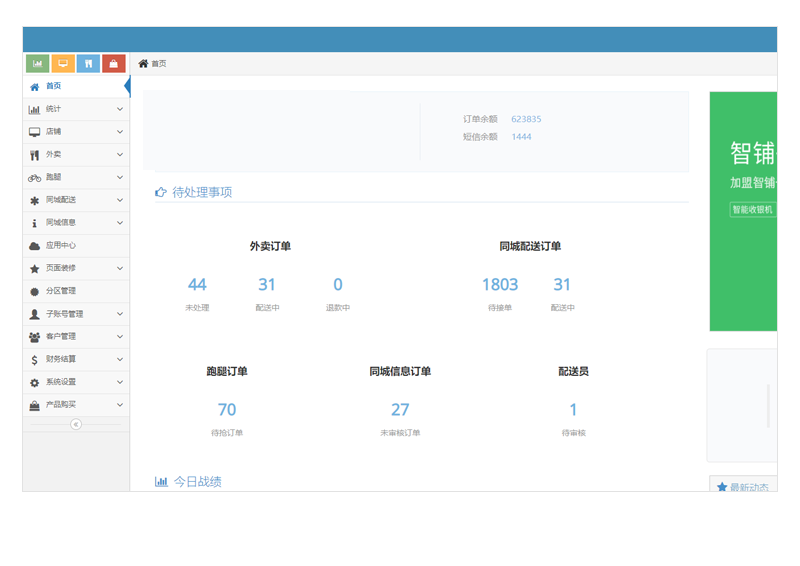Click the 最新动态 panel heading
The width and height of the screenshot is (800, 566).
point(749,487)
